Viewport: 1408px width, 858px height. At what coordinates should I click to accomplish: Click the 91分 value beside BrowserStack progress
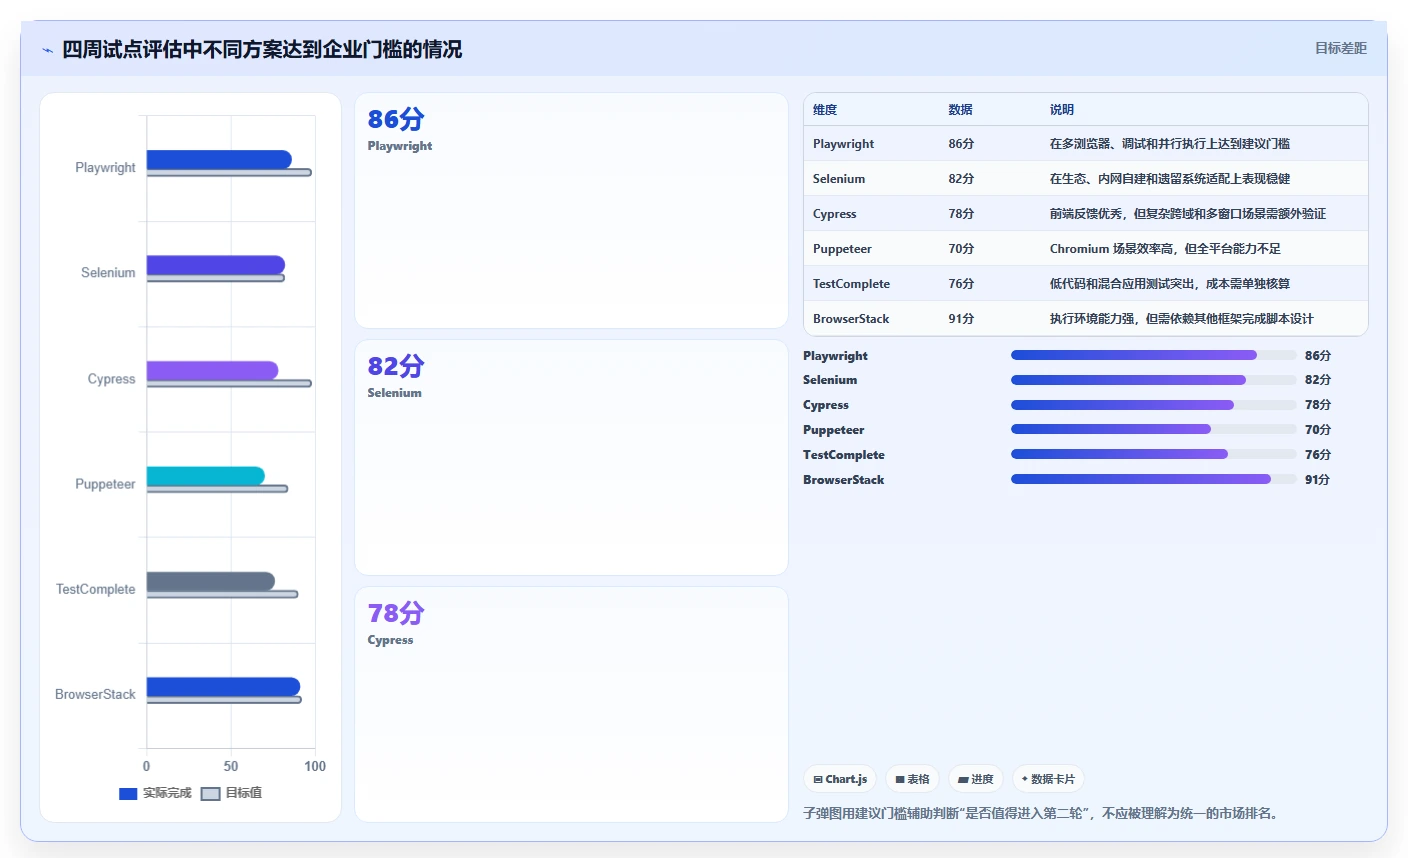tap(1317, 480)
